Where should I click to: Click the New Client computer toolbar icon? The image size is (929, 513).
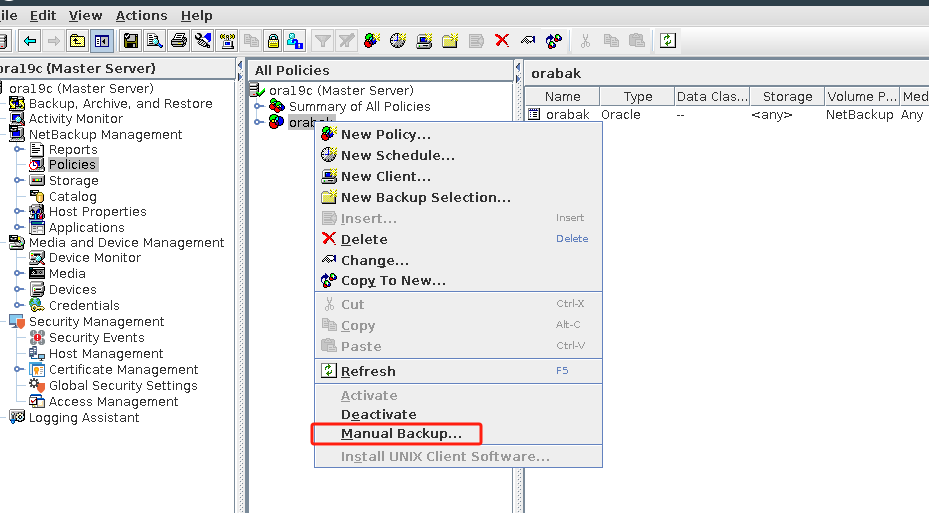pos(424,41)
